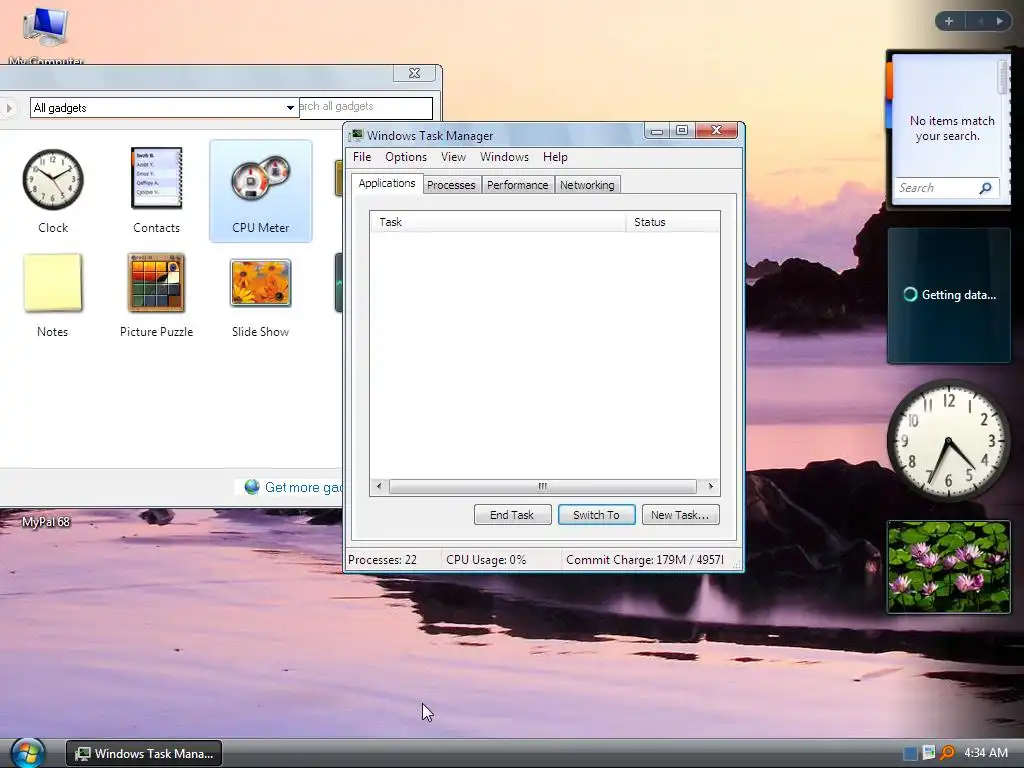Click the task list scroll left arrow

tap(379, 487)
